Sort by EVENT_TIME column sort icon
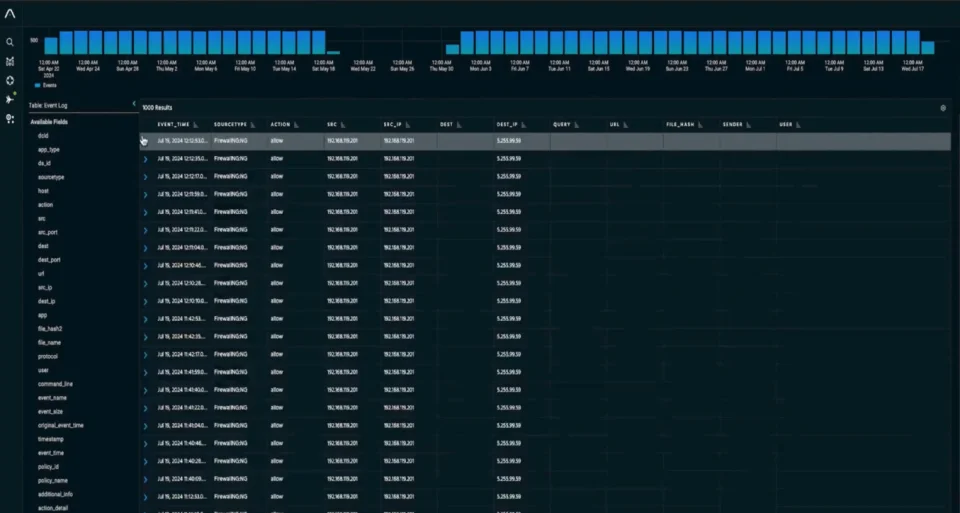This screenshot has height=513, width=960. pyautogui.click(x=196, y=125)
